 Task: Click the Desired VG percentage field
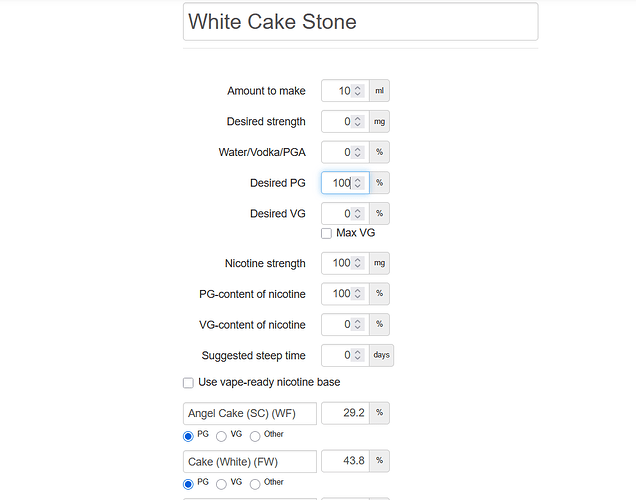(x=338, y=214)
